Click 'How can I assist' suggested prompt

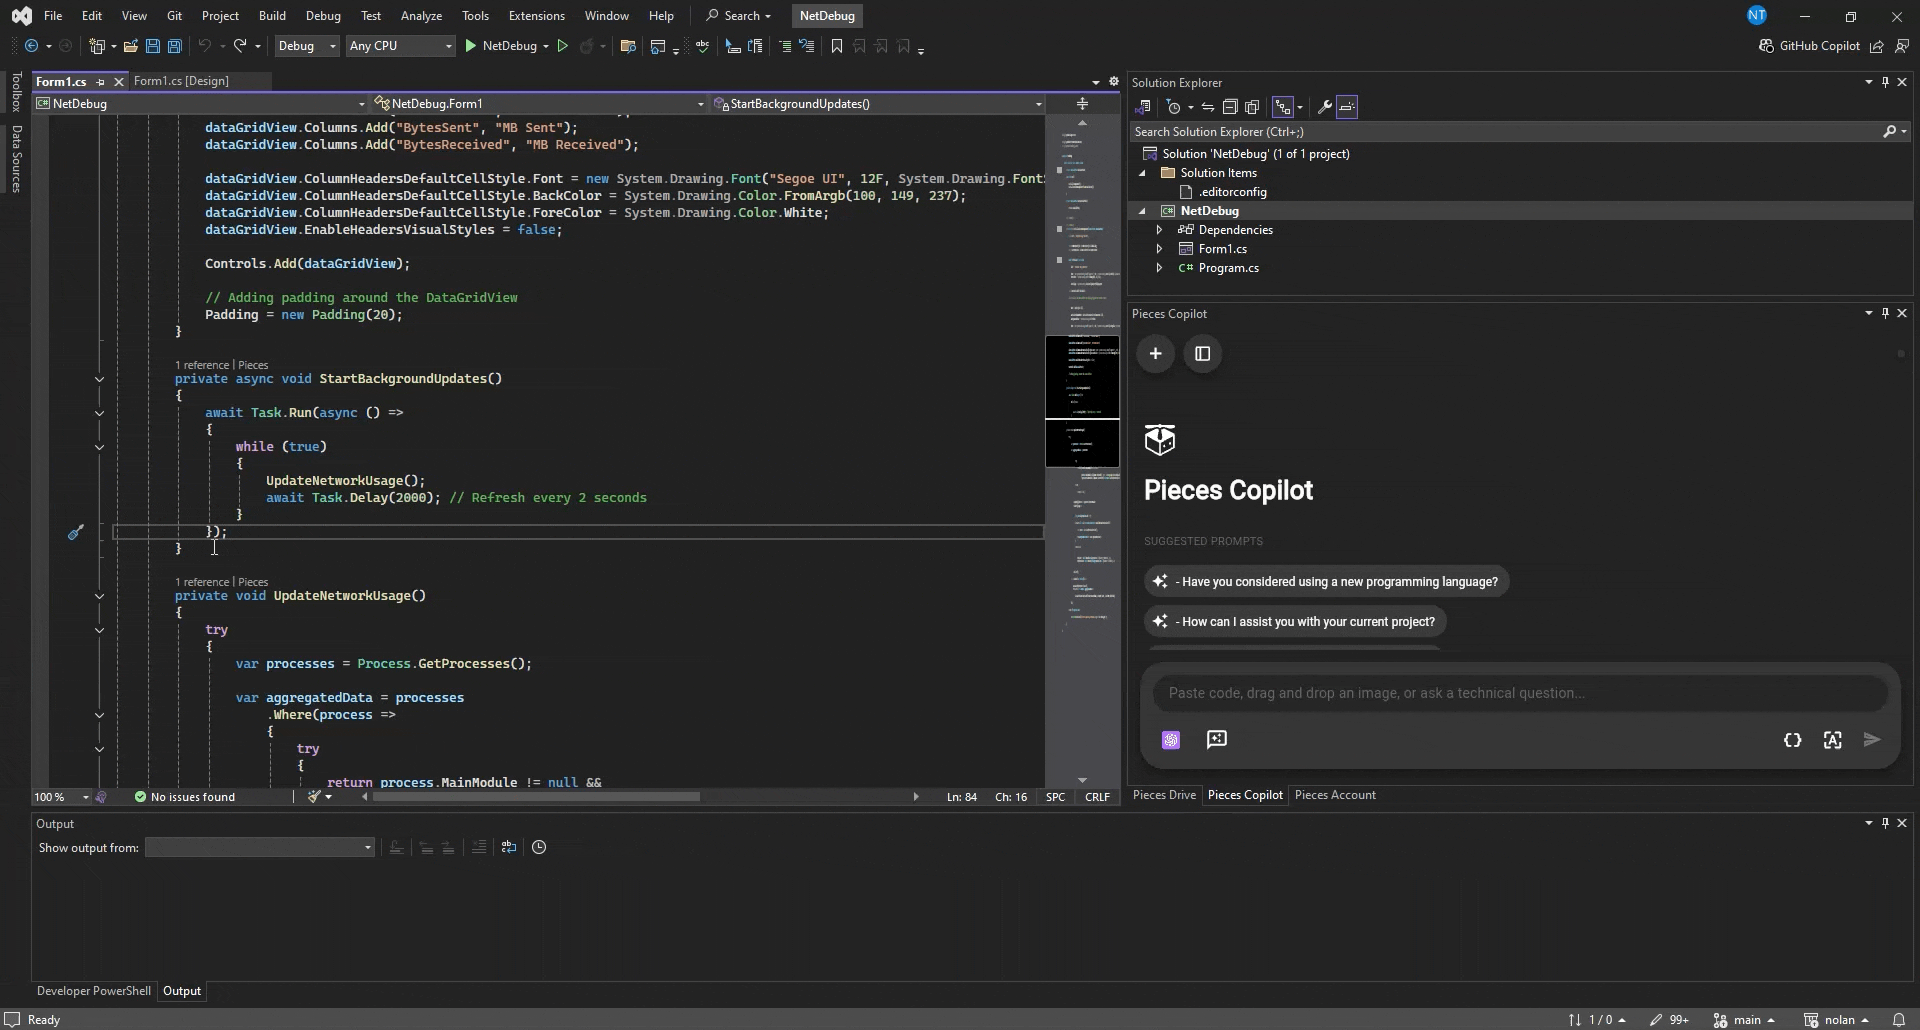pyautogui.click(x=1295, y=622)
